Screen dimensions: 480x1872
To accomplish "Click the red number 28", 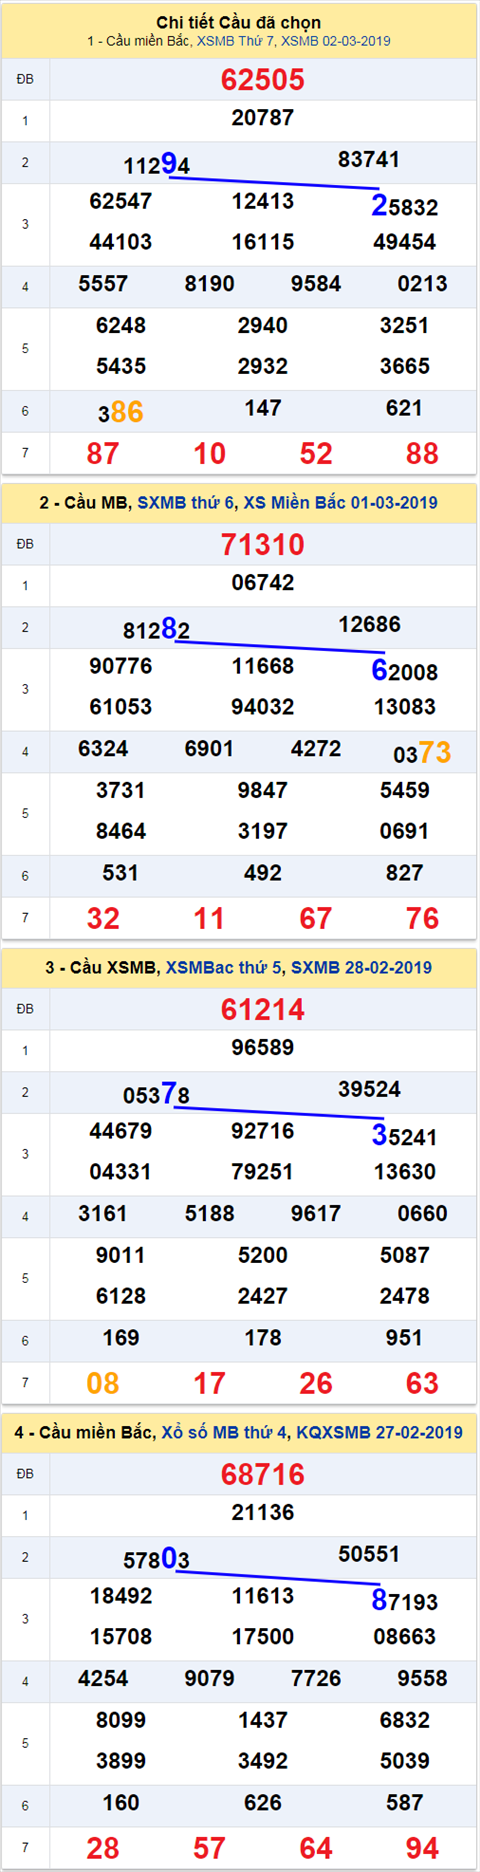I will 103,1849.
